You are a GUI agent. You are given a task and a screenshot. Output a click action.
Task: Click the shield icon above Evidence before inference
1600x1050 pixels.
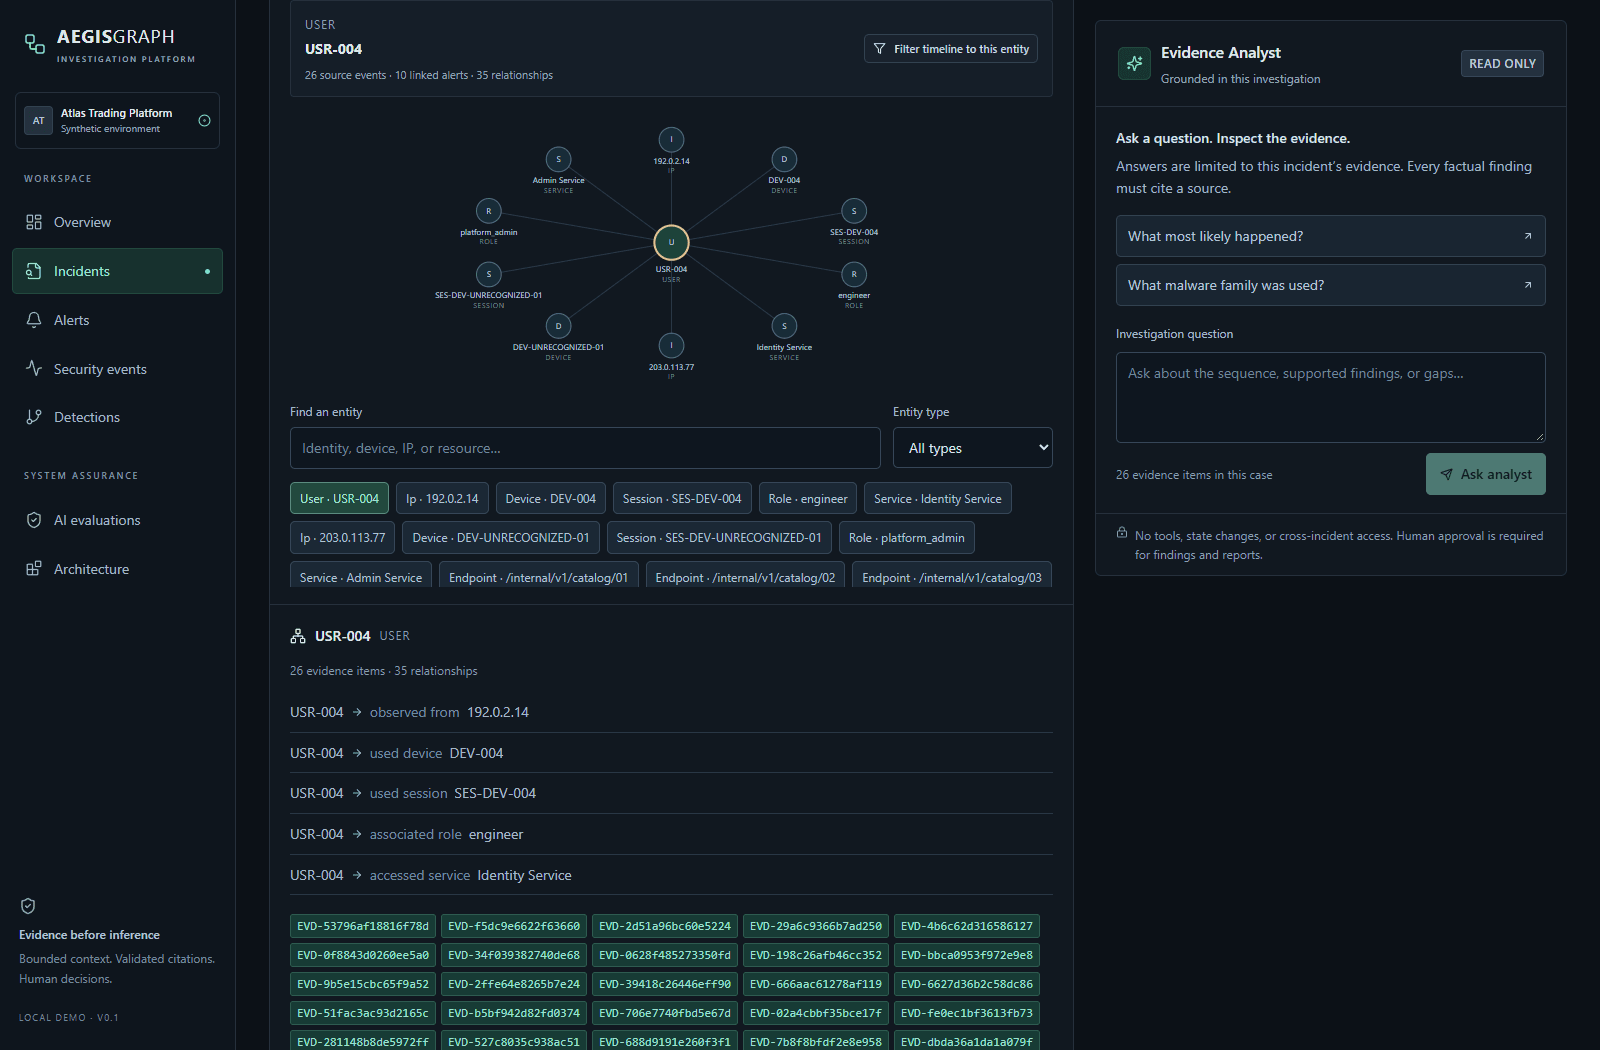(x=28, y=906)
